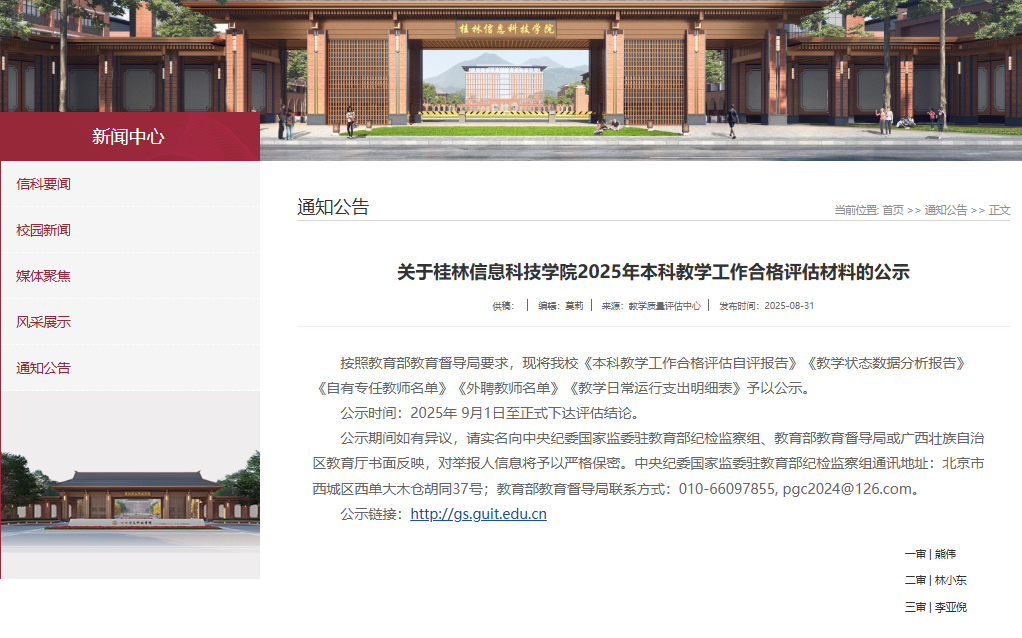Go to 校园新闻 in sidebar
Viewport: 1022px width, 638px height.
click(44, 230)
